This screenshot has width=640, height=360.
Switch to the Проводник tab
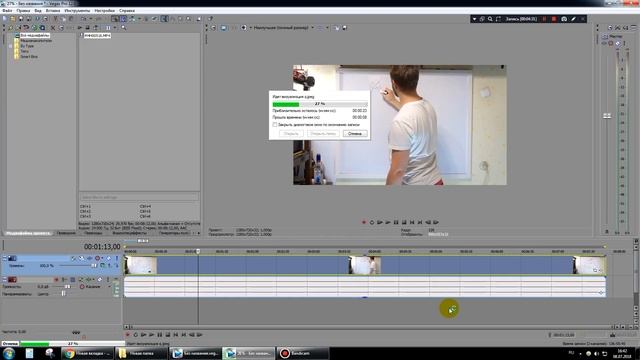pyautogui.click(x=66, y=233)
